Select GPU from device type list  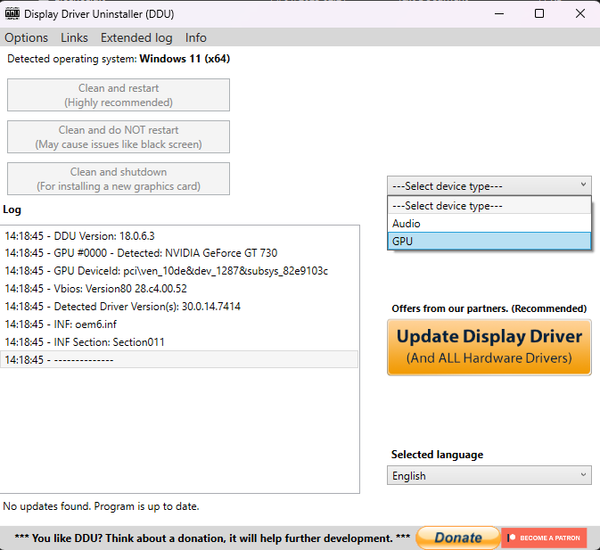488,241
